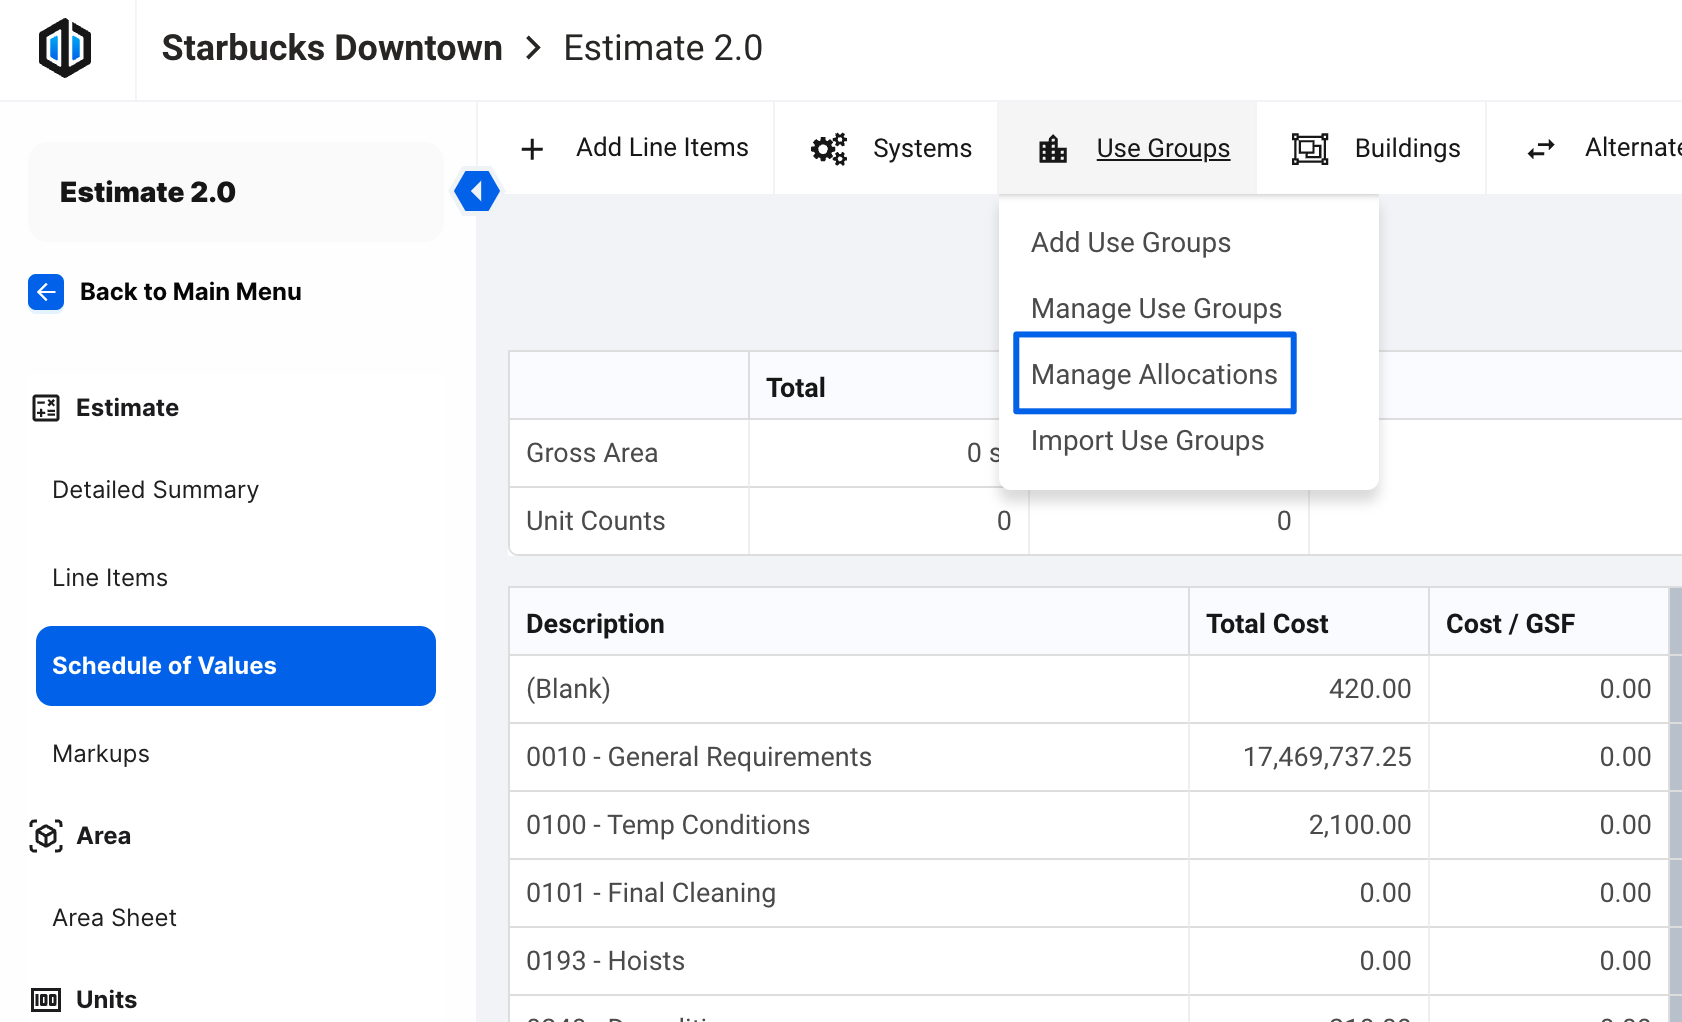Click the Area cube icon in the sidebar

pyautogui.click(x=45, y=835)
